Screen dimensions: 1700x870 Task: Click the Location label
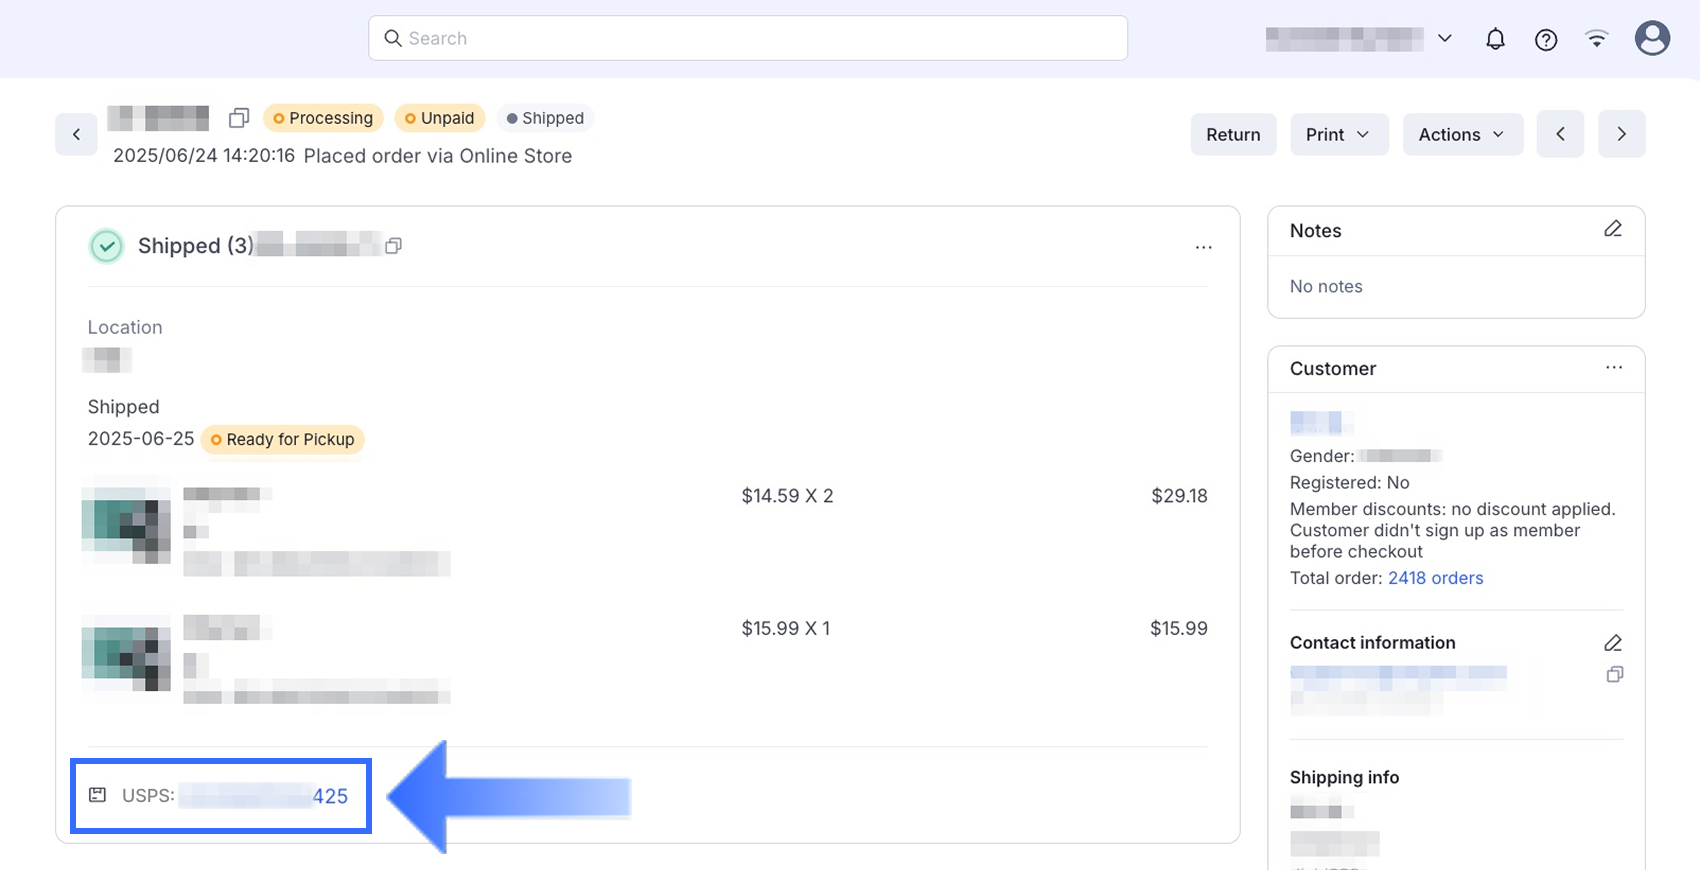point(125,327)
